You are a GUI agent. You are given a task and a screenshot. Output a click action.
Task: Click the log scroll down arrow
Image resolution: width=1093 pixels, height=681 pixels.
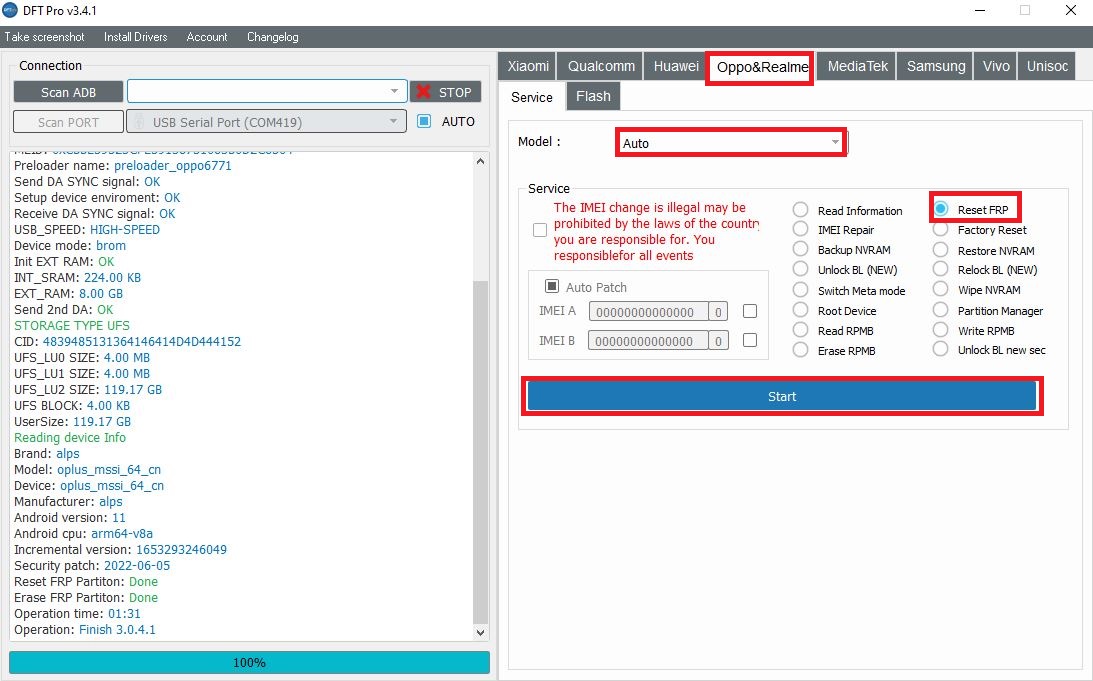pyautogui.click(x=480, y=632)
